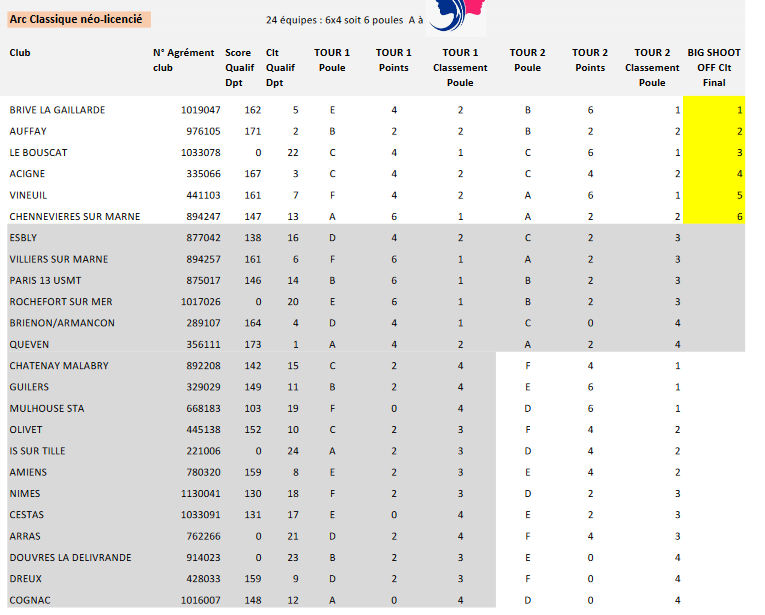The width and height of the screenshot is (765, 615).
Task: Click the 'Score Qualif Dpt' column header
Action: click(x=240, y=67)
